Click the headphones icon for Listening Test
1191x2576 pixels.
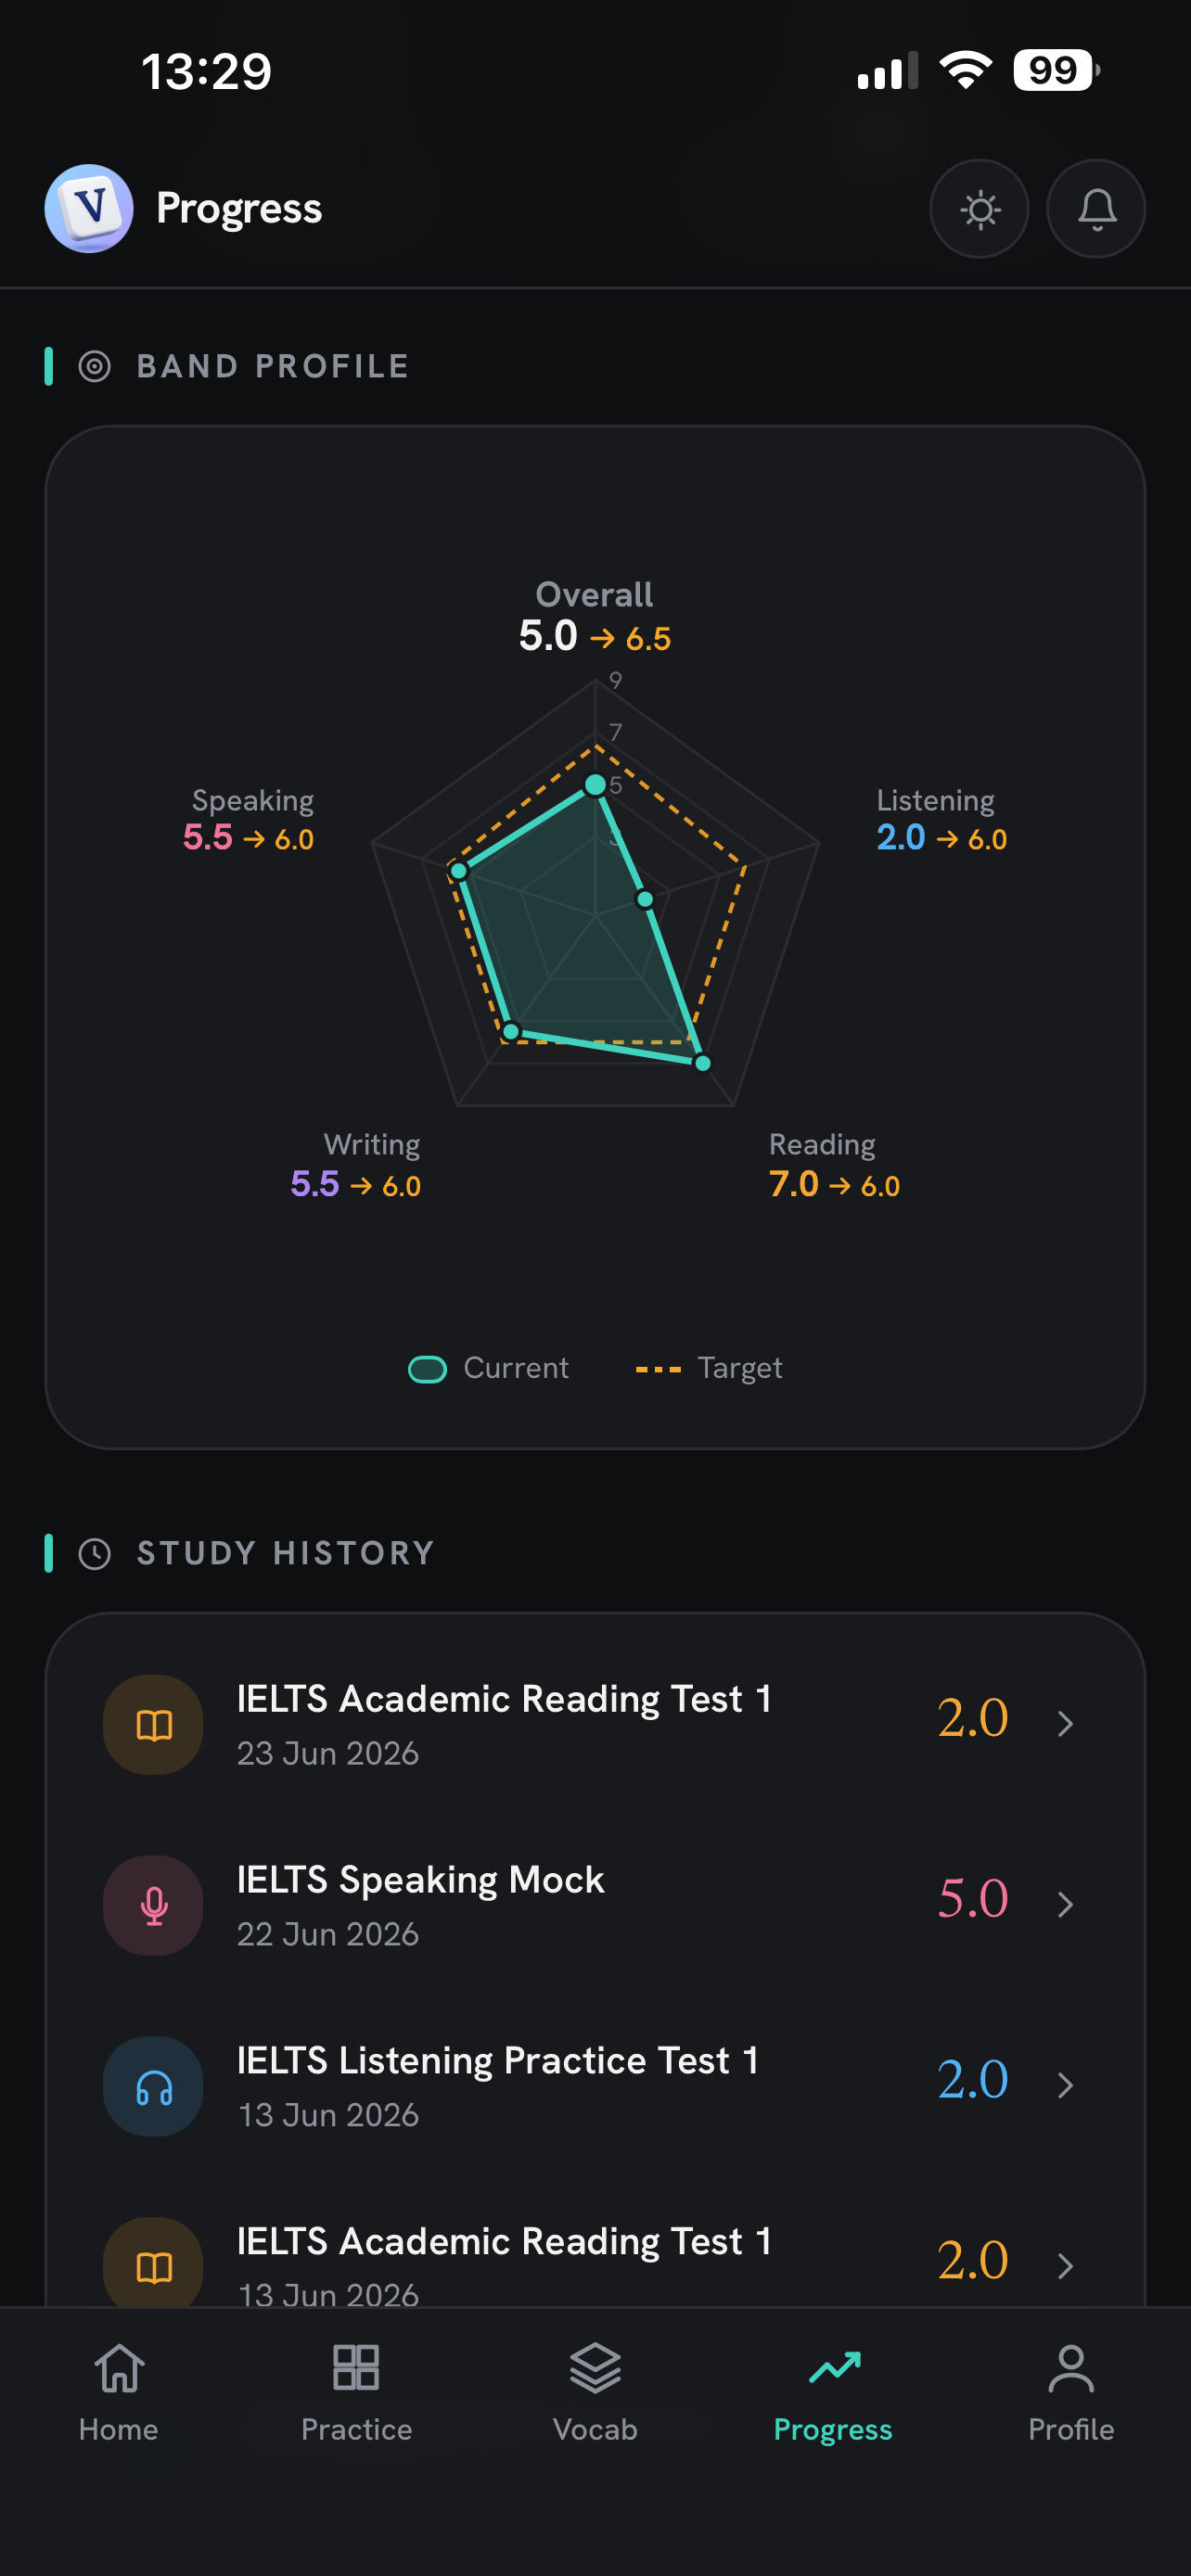pyautogui.click(x=153, y=2086)
